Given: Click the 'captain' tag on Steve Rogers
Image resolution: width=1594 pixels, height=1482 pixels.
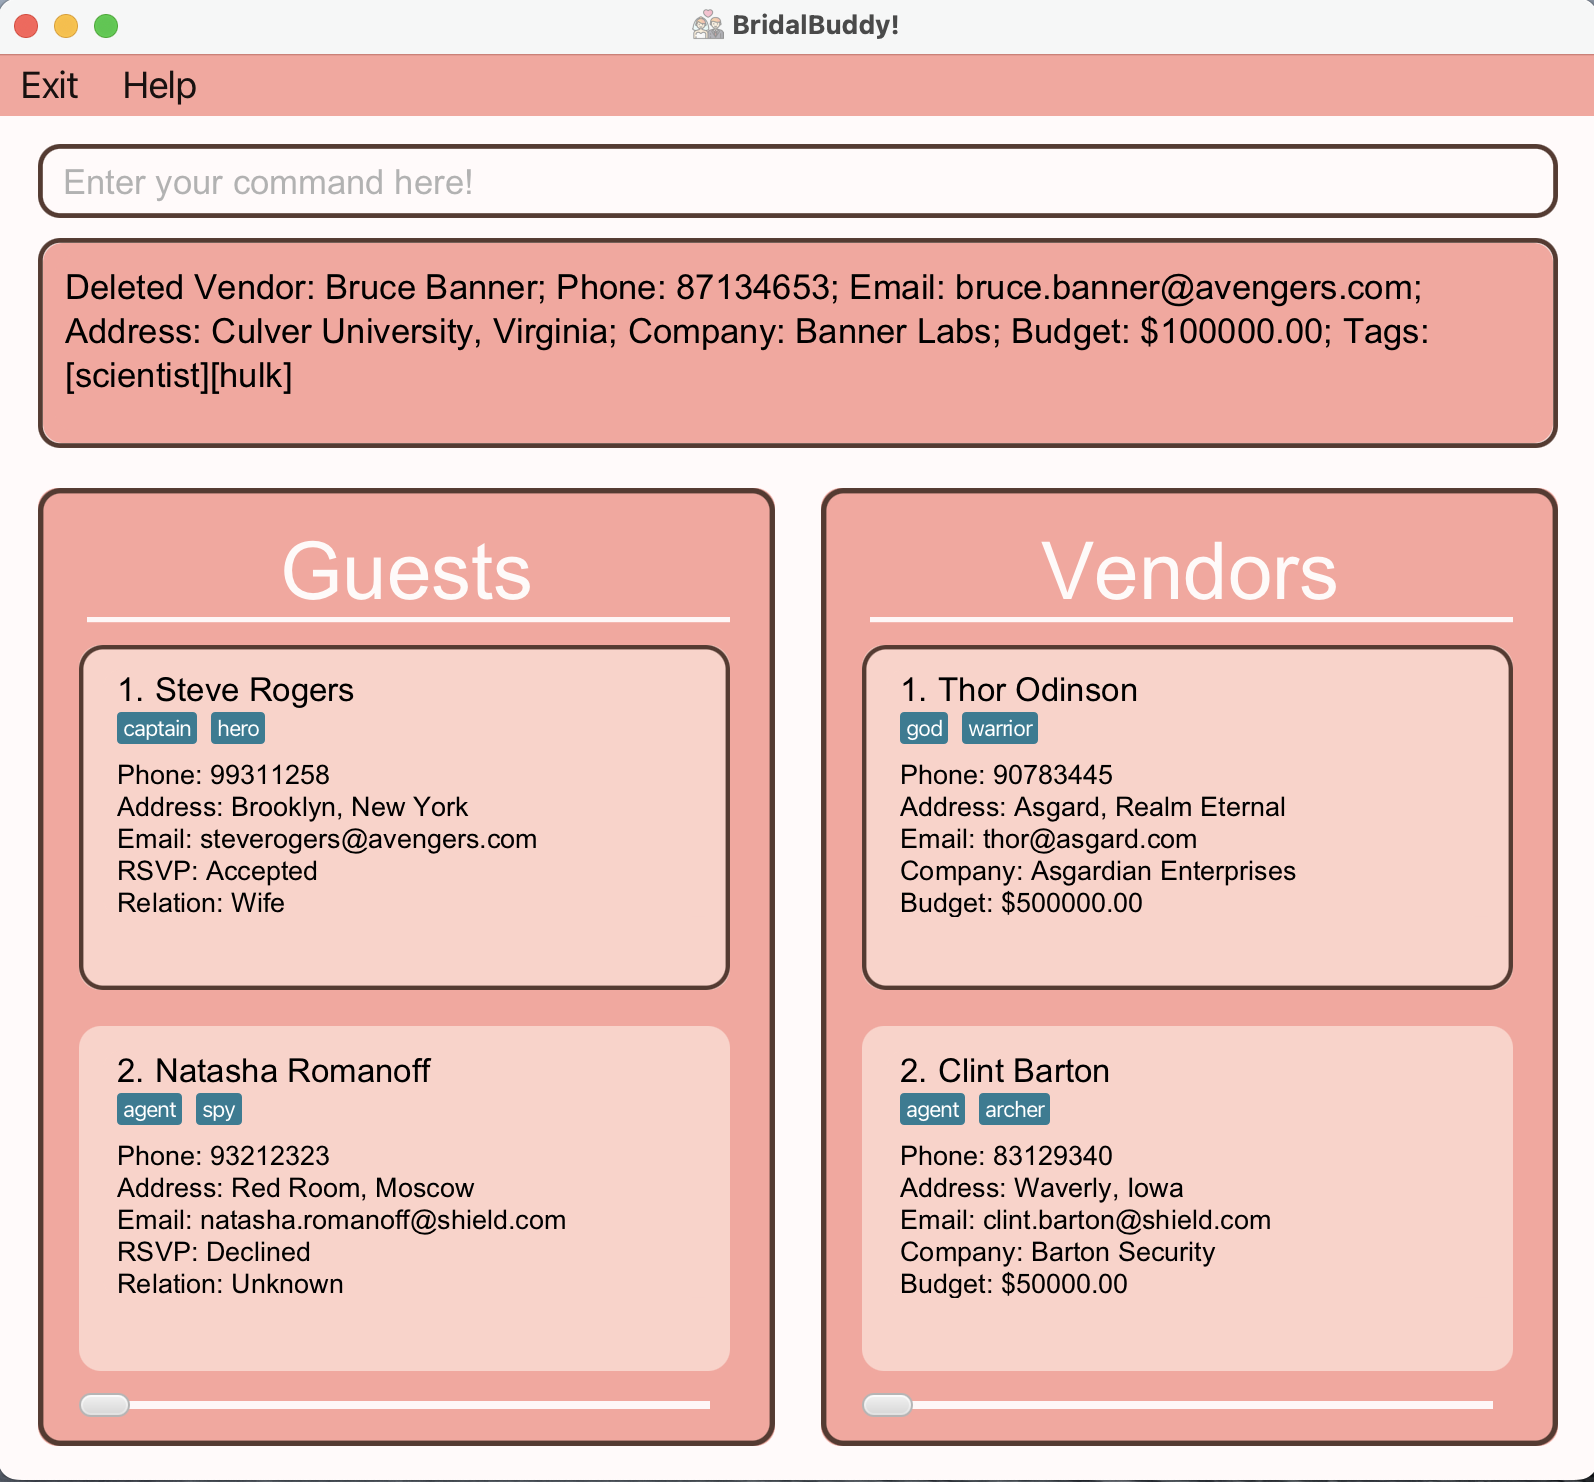Looking at the screenshot, I should tap(157, 728).
